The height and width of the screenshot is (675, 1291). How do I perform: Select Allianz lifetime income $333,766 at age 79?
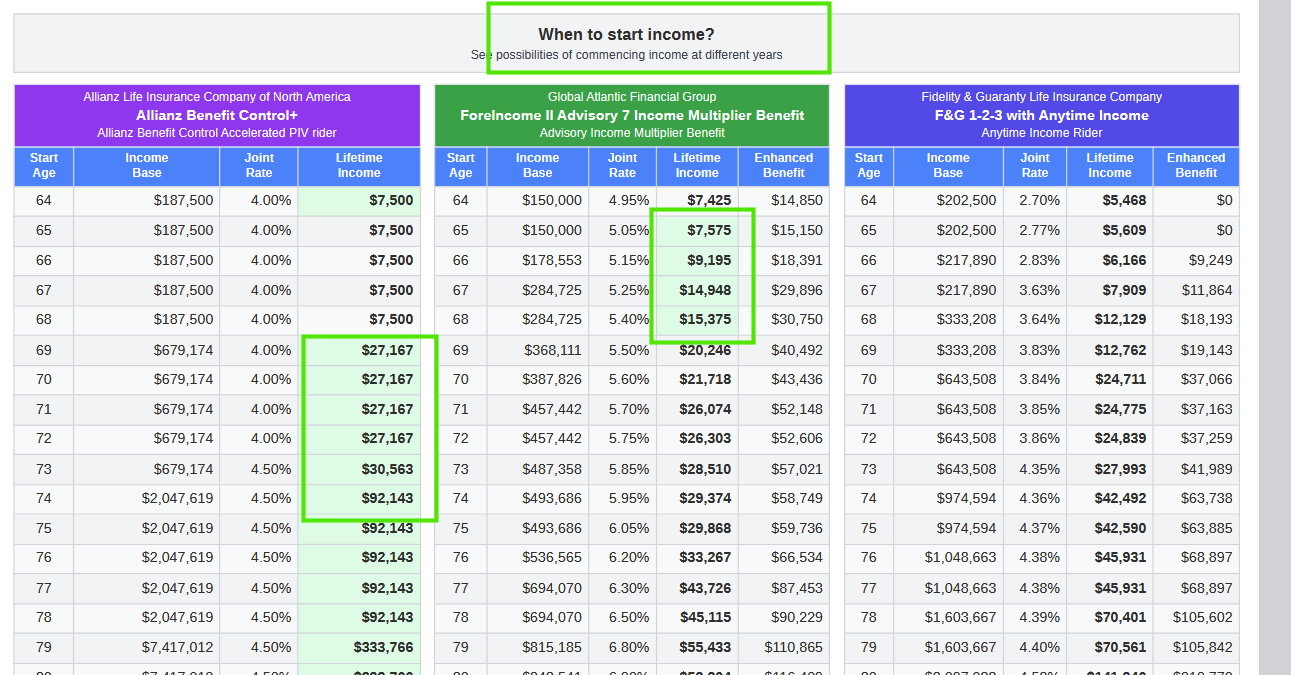[383, 647]
